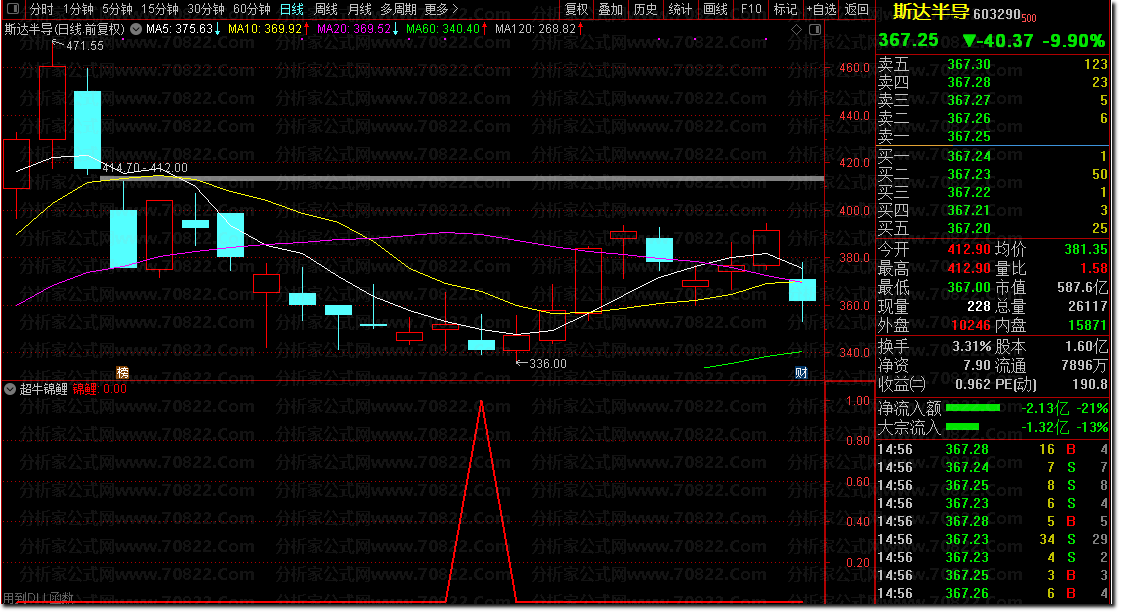
Task: Select the 日线 daily chart tab
Action: [x=292, y=9]
